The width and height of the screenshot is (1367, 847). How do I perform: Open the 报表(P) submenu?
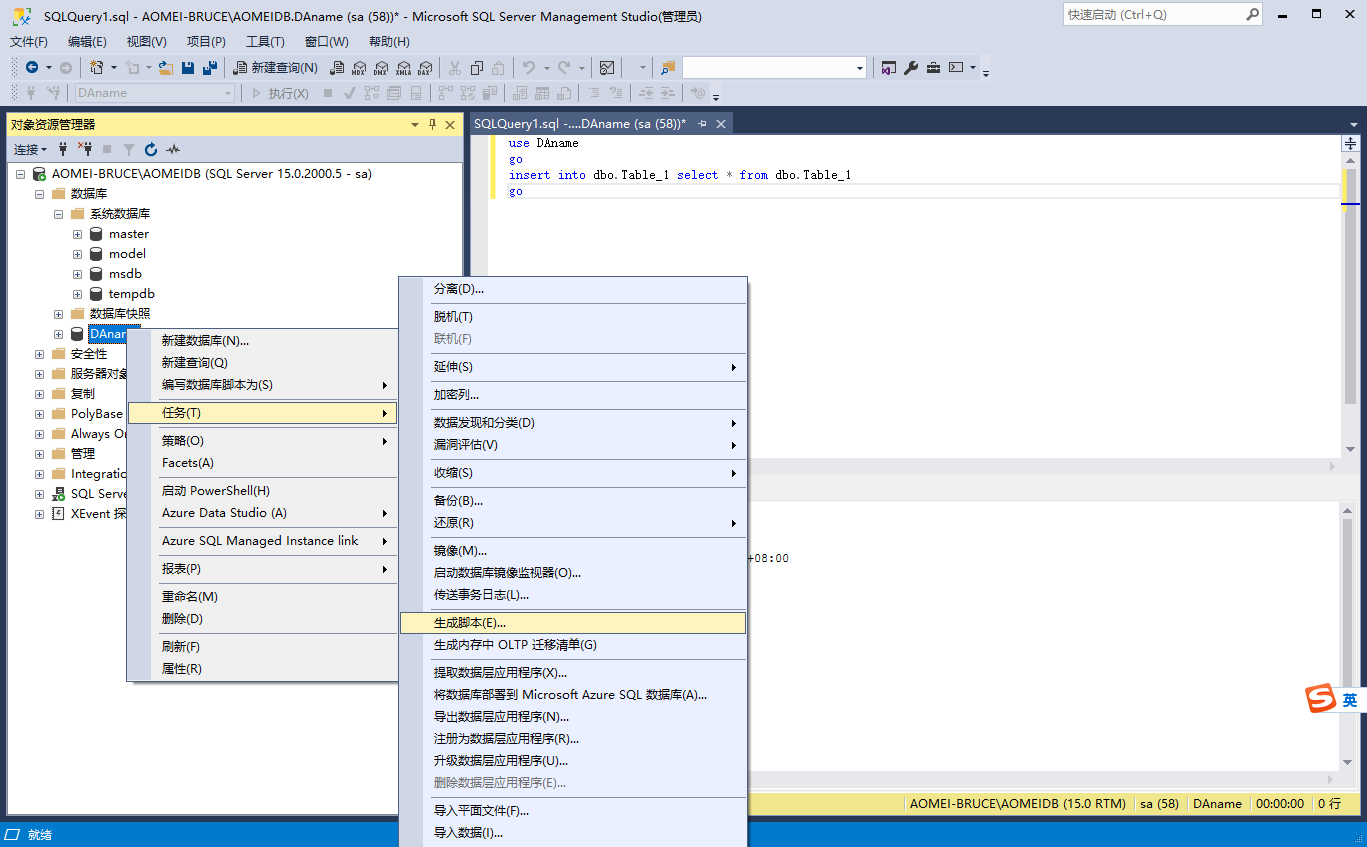coord(263,569)
